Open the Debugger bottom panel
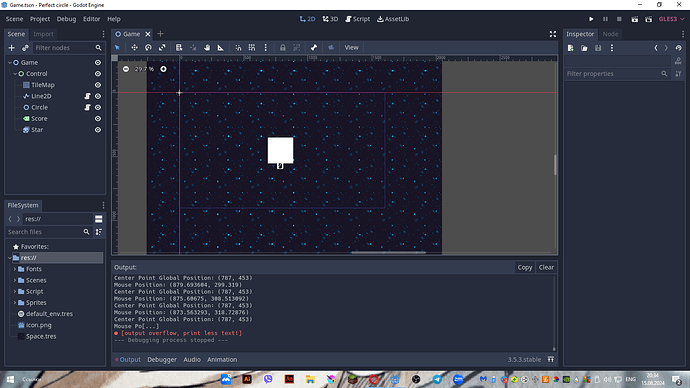This screenshot has width=690, height=388. 162,359
